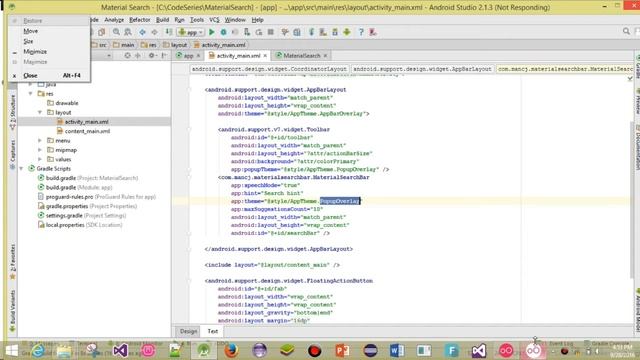
Task: Click the app:hint="Search hint" line
Action: click(267, 193)
